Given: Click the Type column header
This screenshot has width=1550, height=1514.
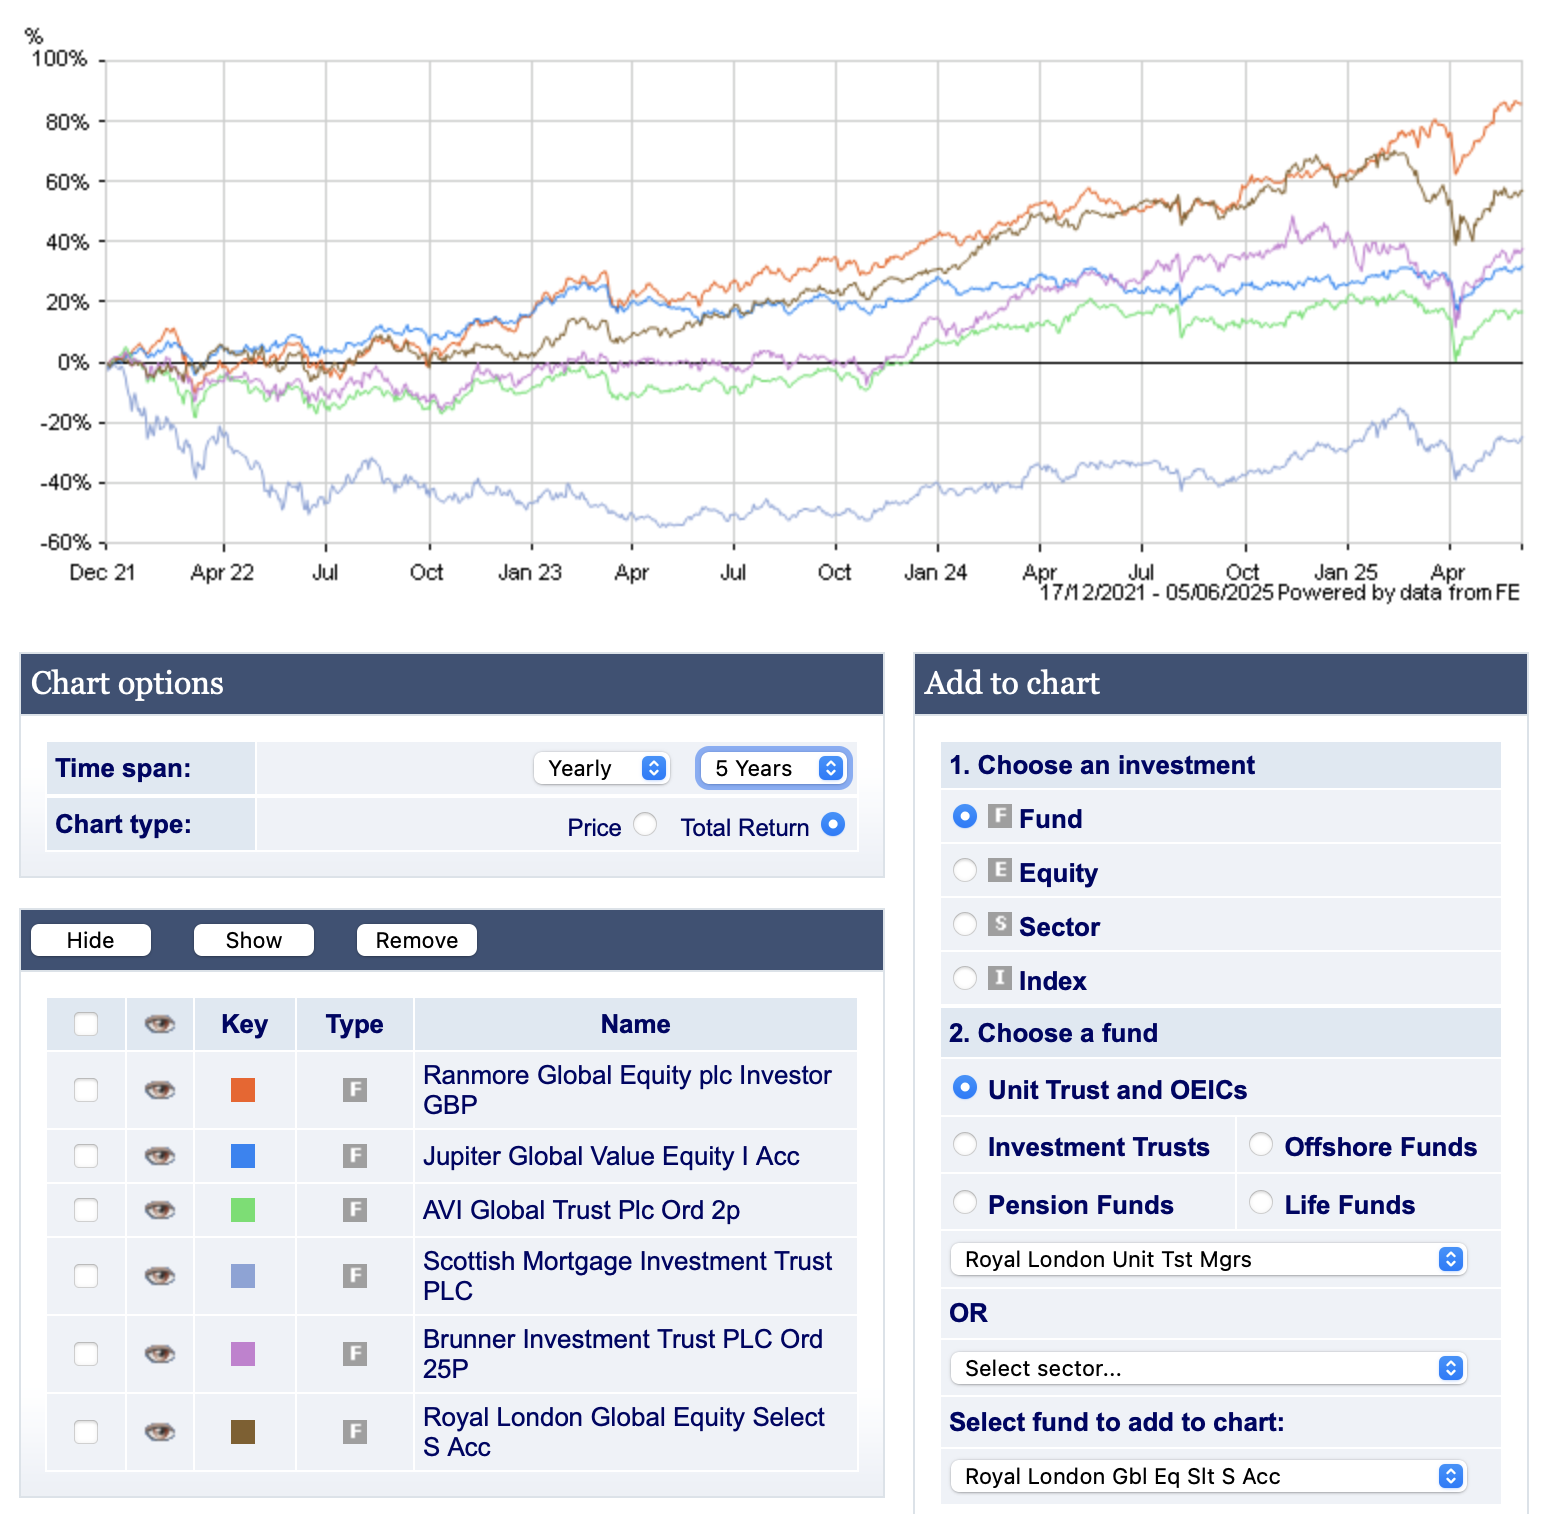Looking at the screenshot, I should [x=354, y=1024].
